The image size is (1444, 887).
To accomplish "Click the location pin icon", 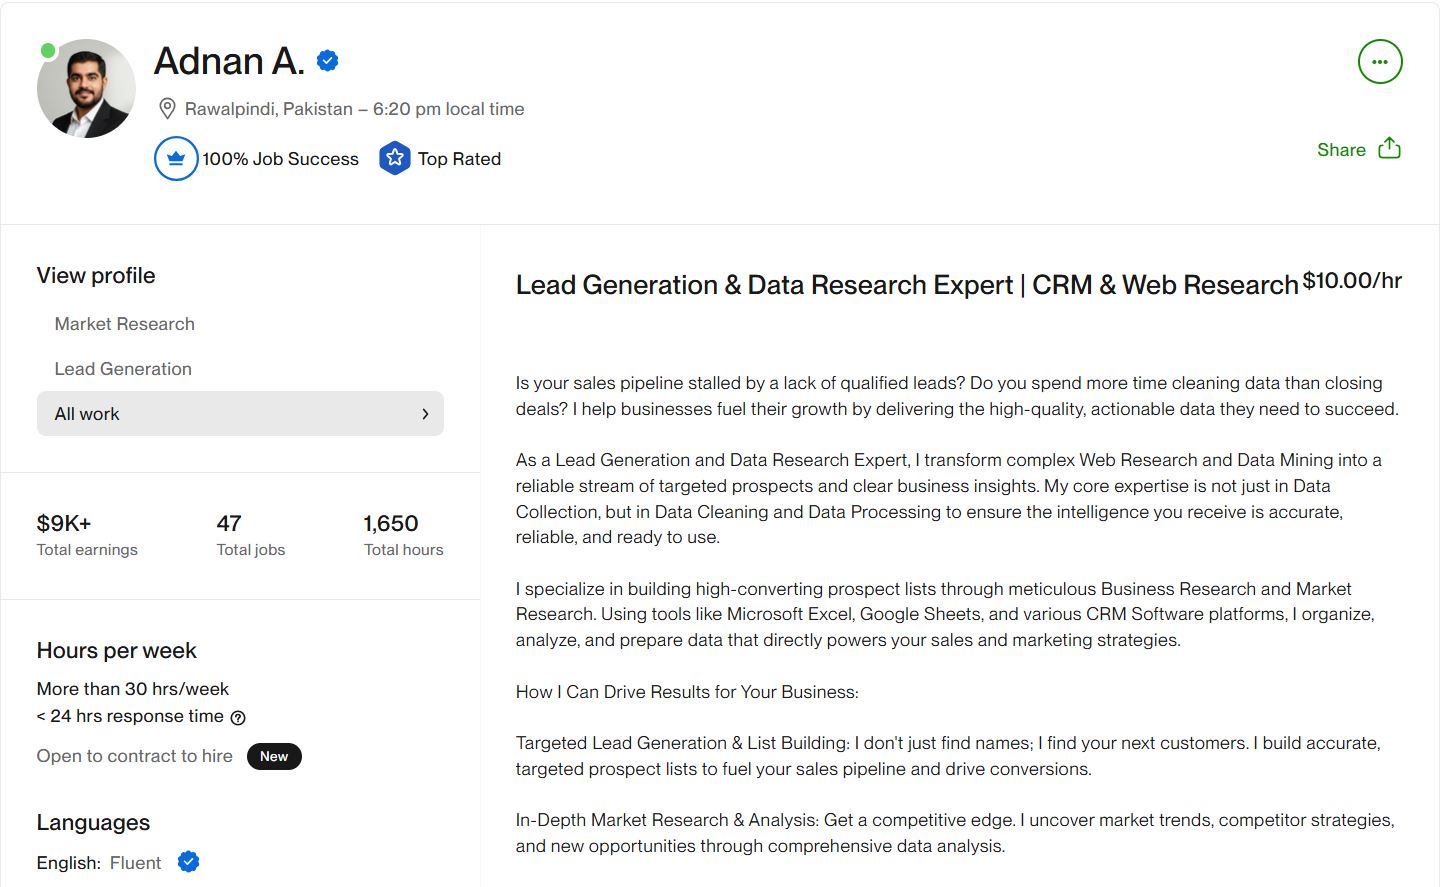I will 167,109.
